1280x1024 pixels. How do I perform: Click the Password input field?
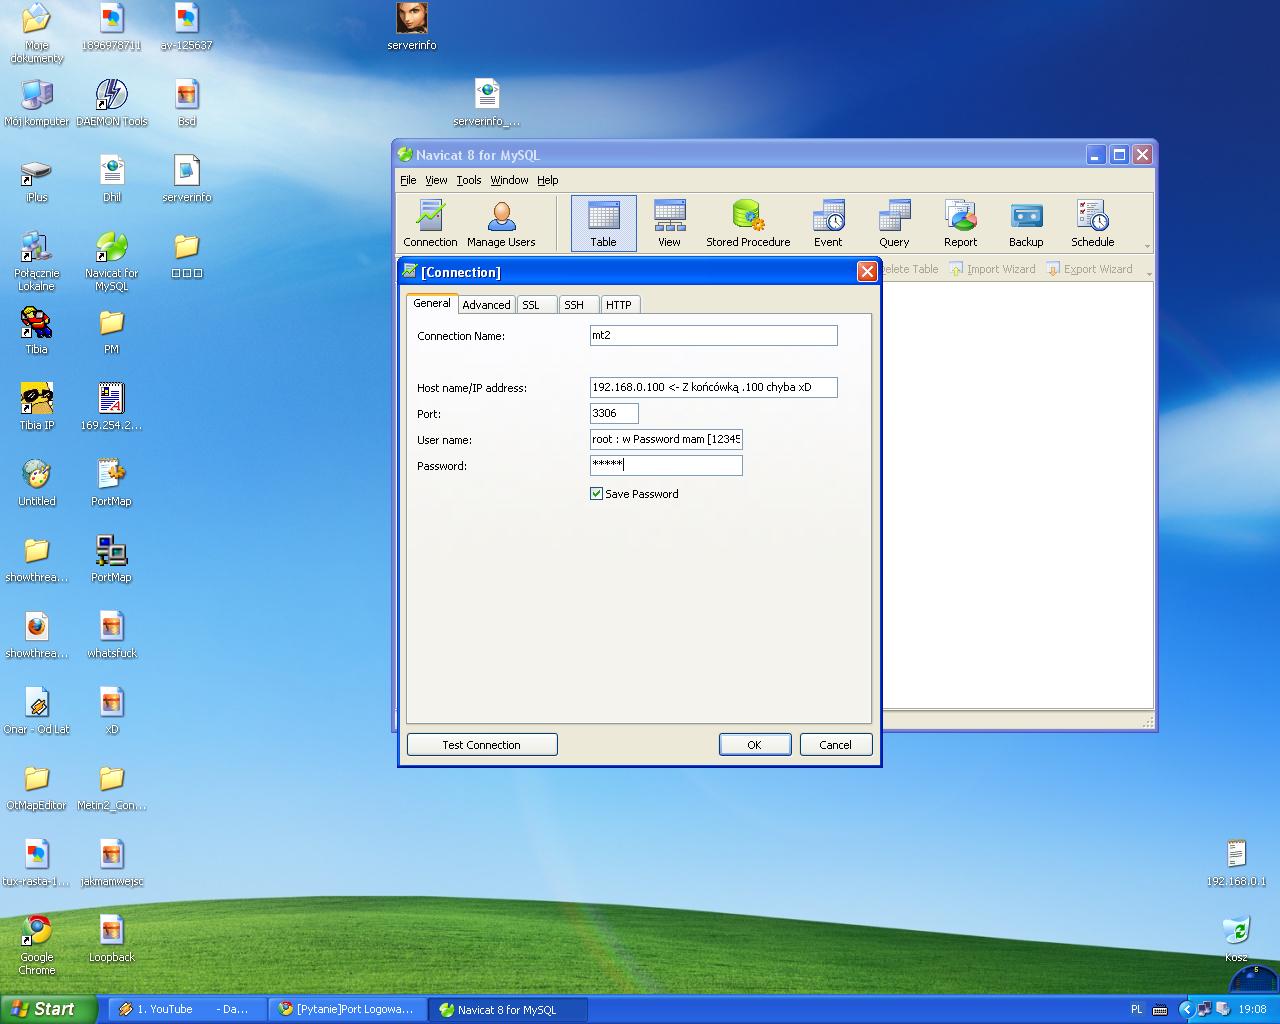(666, 466)
